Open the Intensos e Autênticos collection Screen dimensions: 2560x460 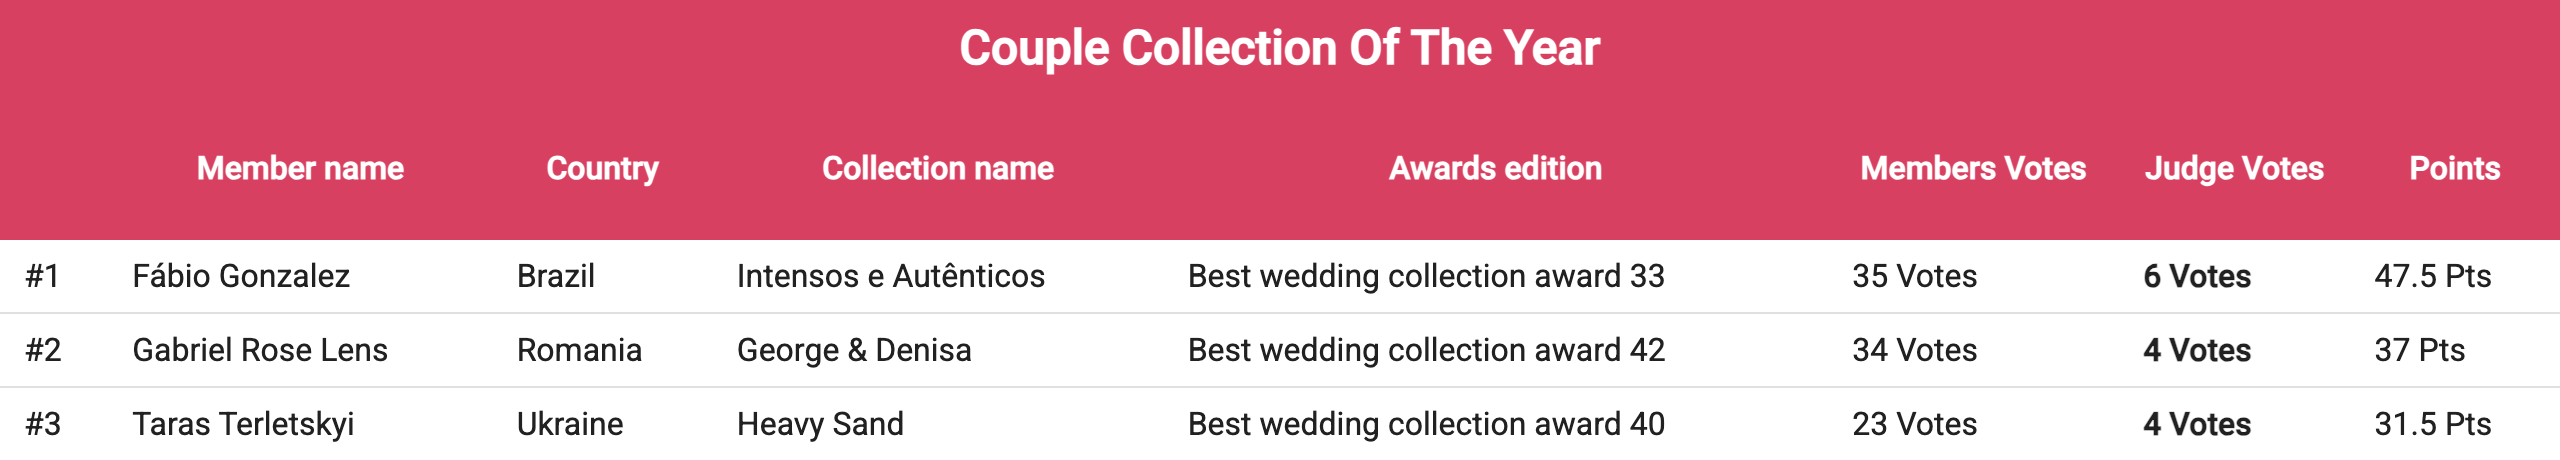890,276
